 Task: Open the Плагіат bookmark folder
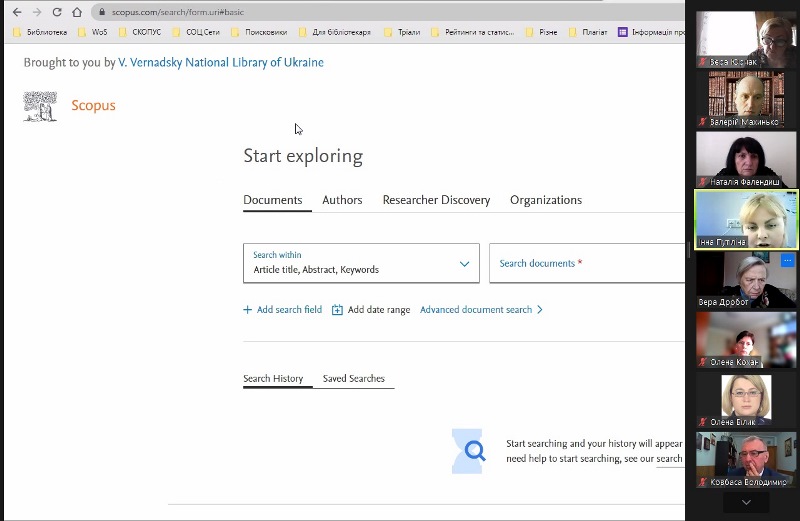point(588,32)
